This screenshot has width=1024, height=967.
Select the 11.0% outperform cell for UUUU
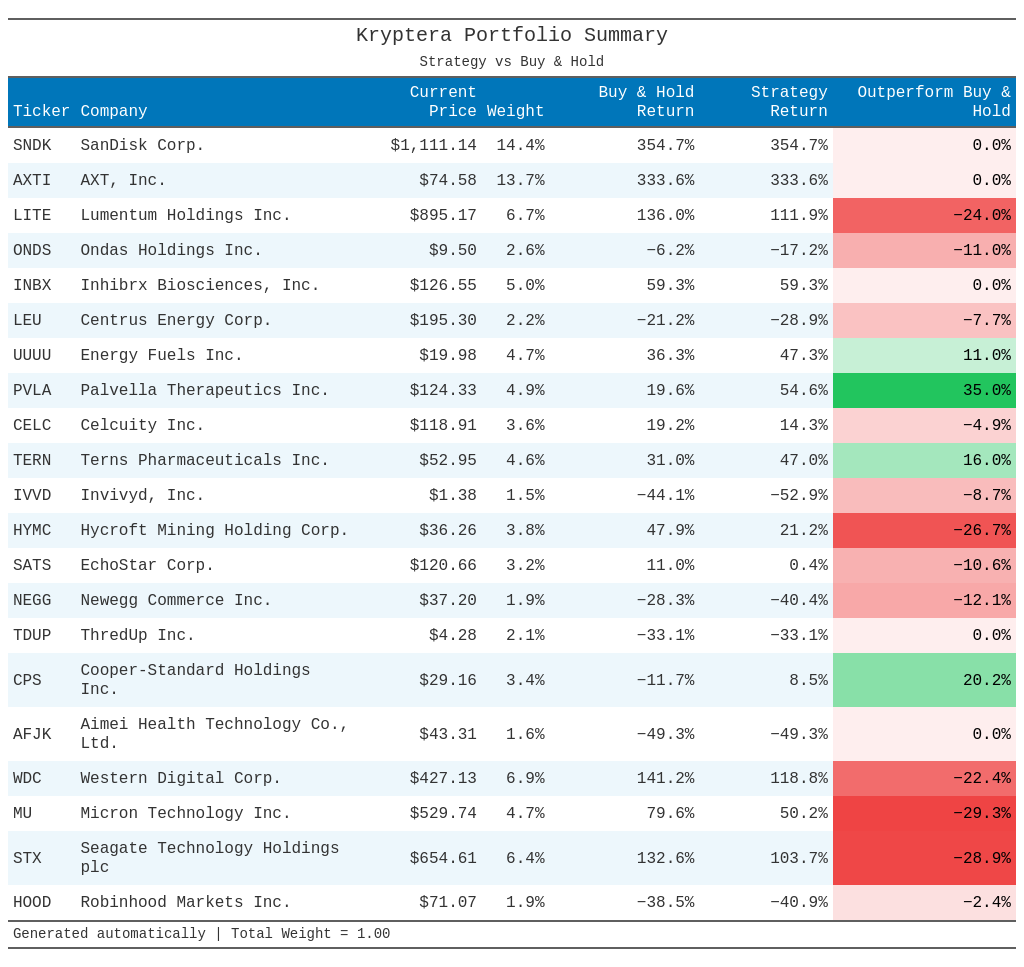(924, 355)
